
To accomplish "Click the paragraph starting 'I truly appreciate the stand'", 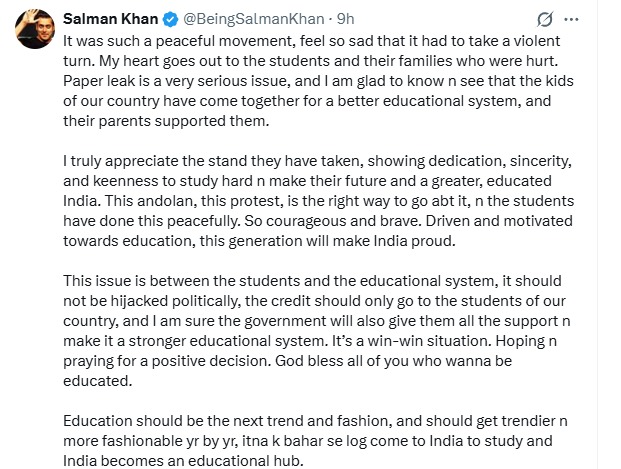I will coord(318,201).
